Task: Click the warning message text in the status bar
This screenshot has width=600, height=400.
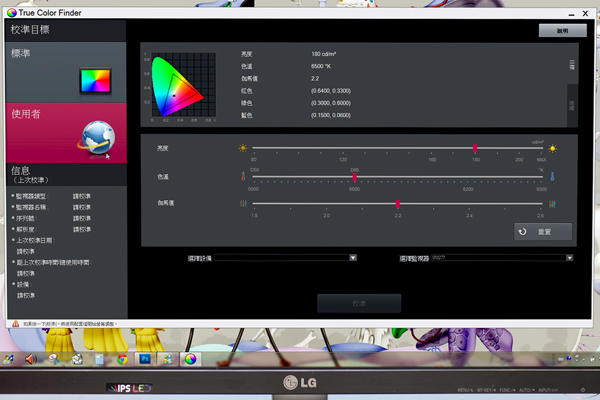Action: 68,324
